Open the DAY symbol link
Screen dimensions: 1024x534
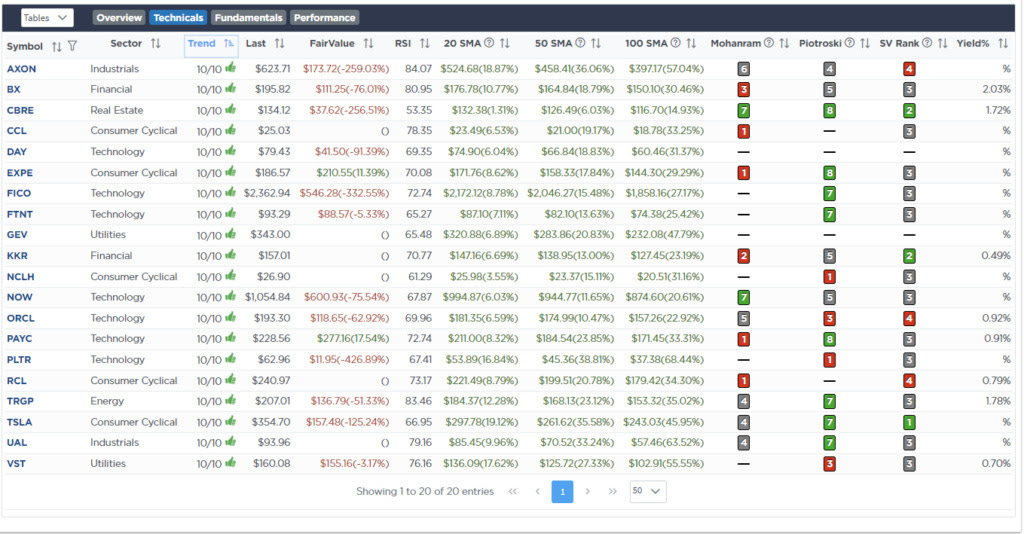coord(17,151)
